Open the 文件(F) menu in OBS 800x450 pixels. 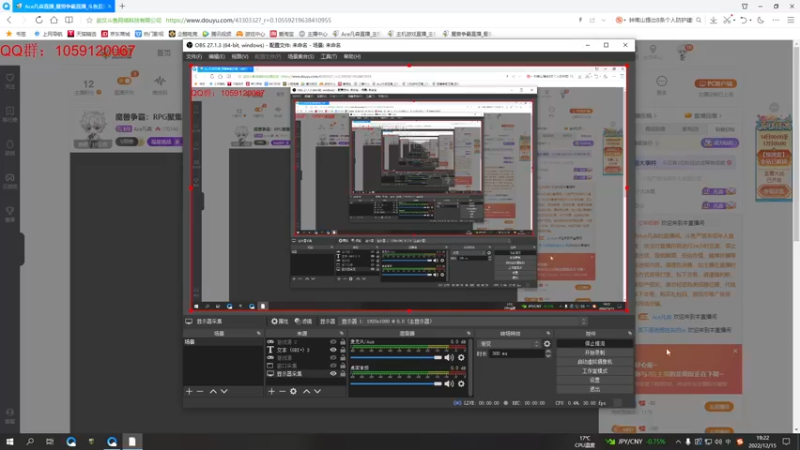[x=194, y=57]
